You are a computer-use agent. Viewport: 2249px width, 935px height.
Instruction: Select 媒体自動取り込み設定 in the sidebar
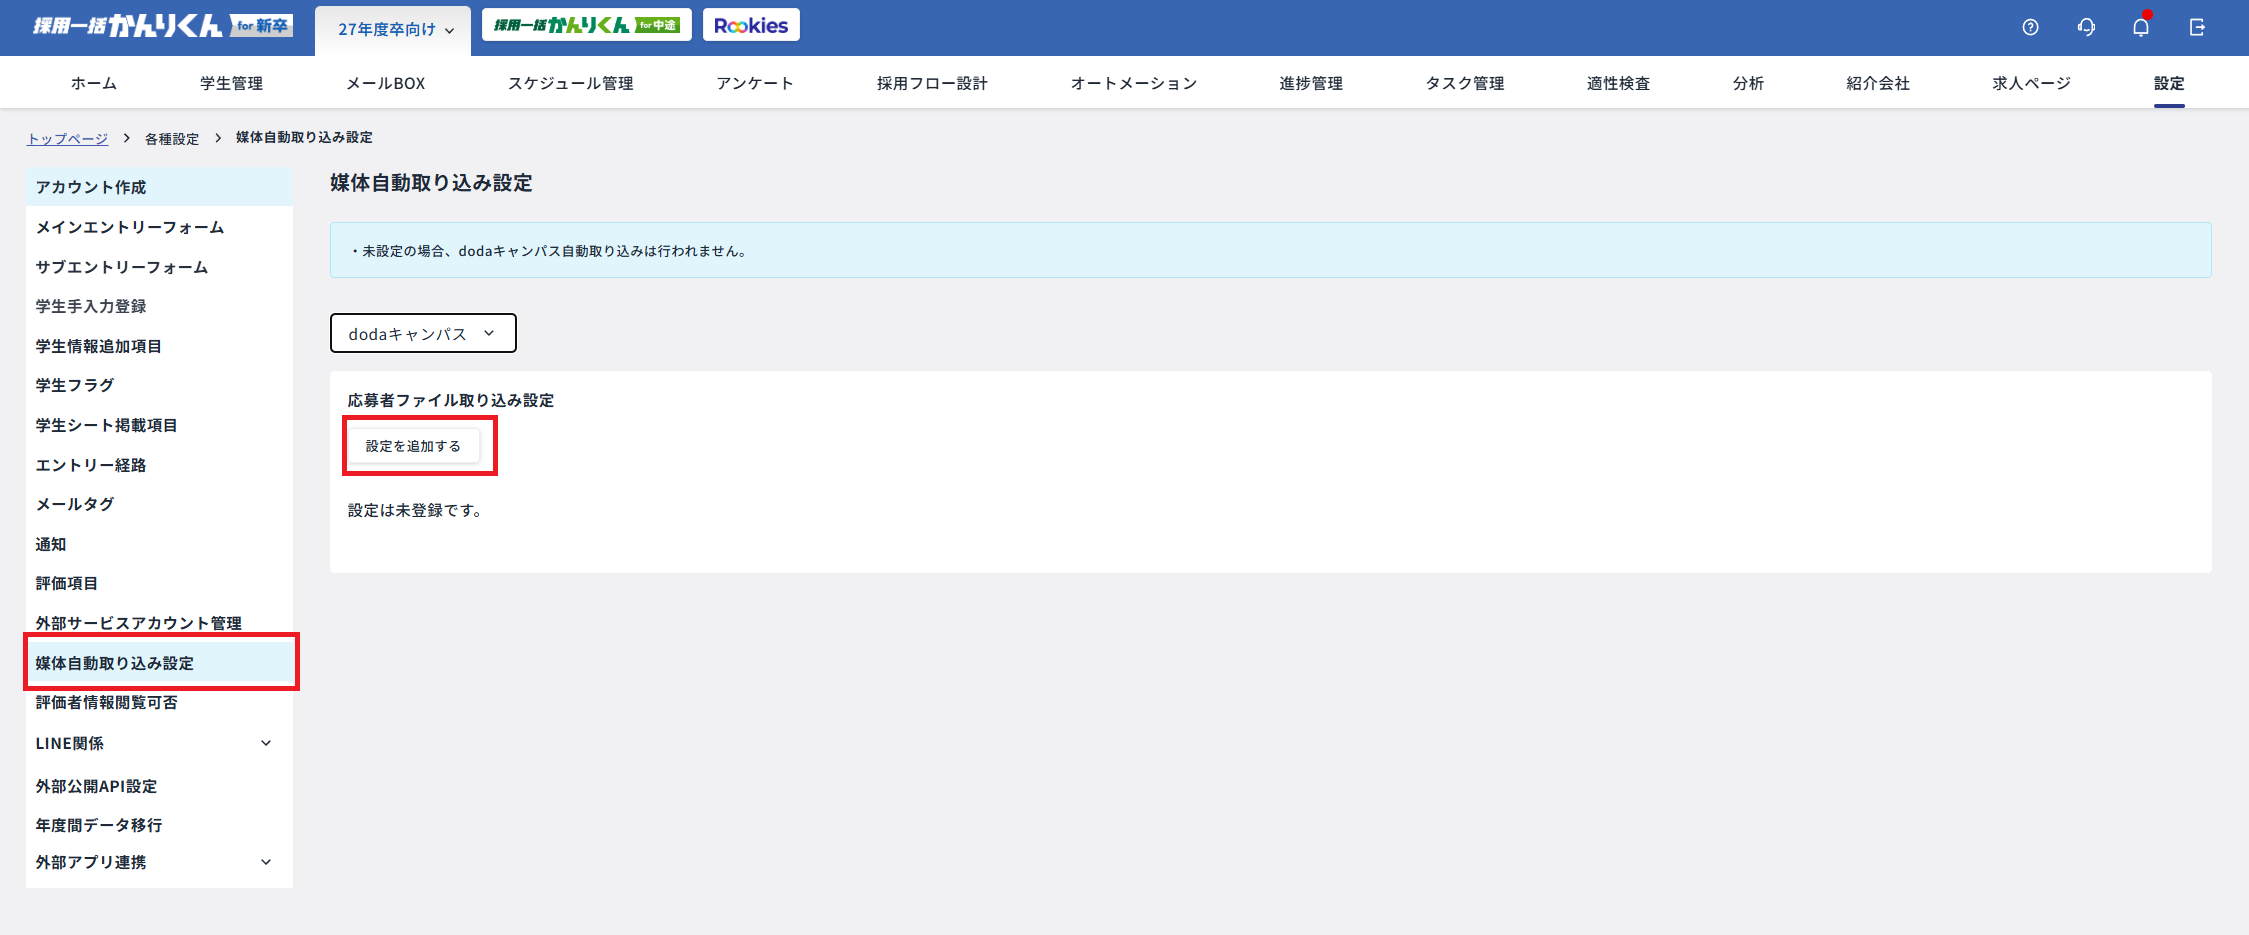[115, 663]
